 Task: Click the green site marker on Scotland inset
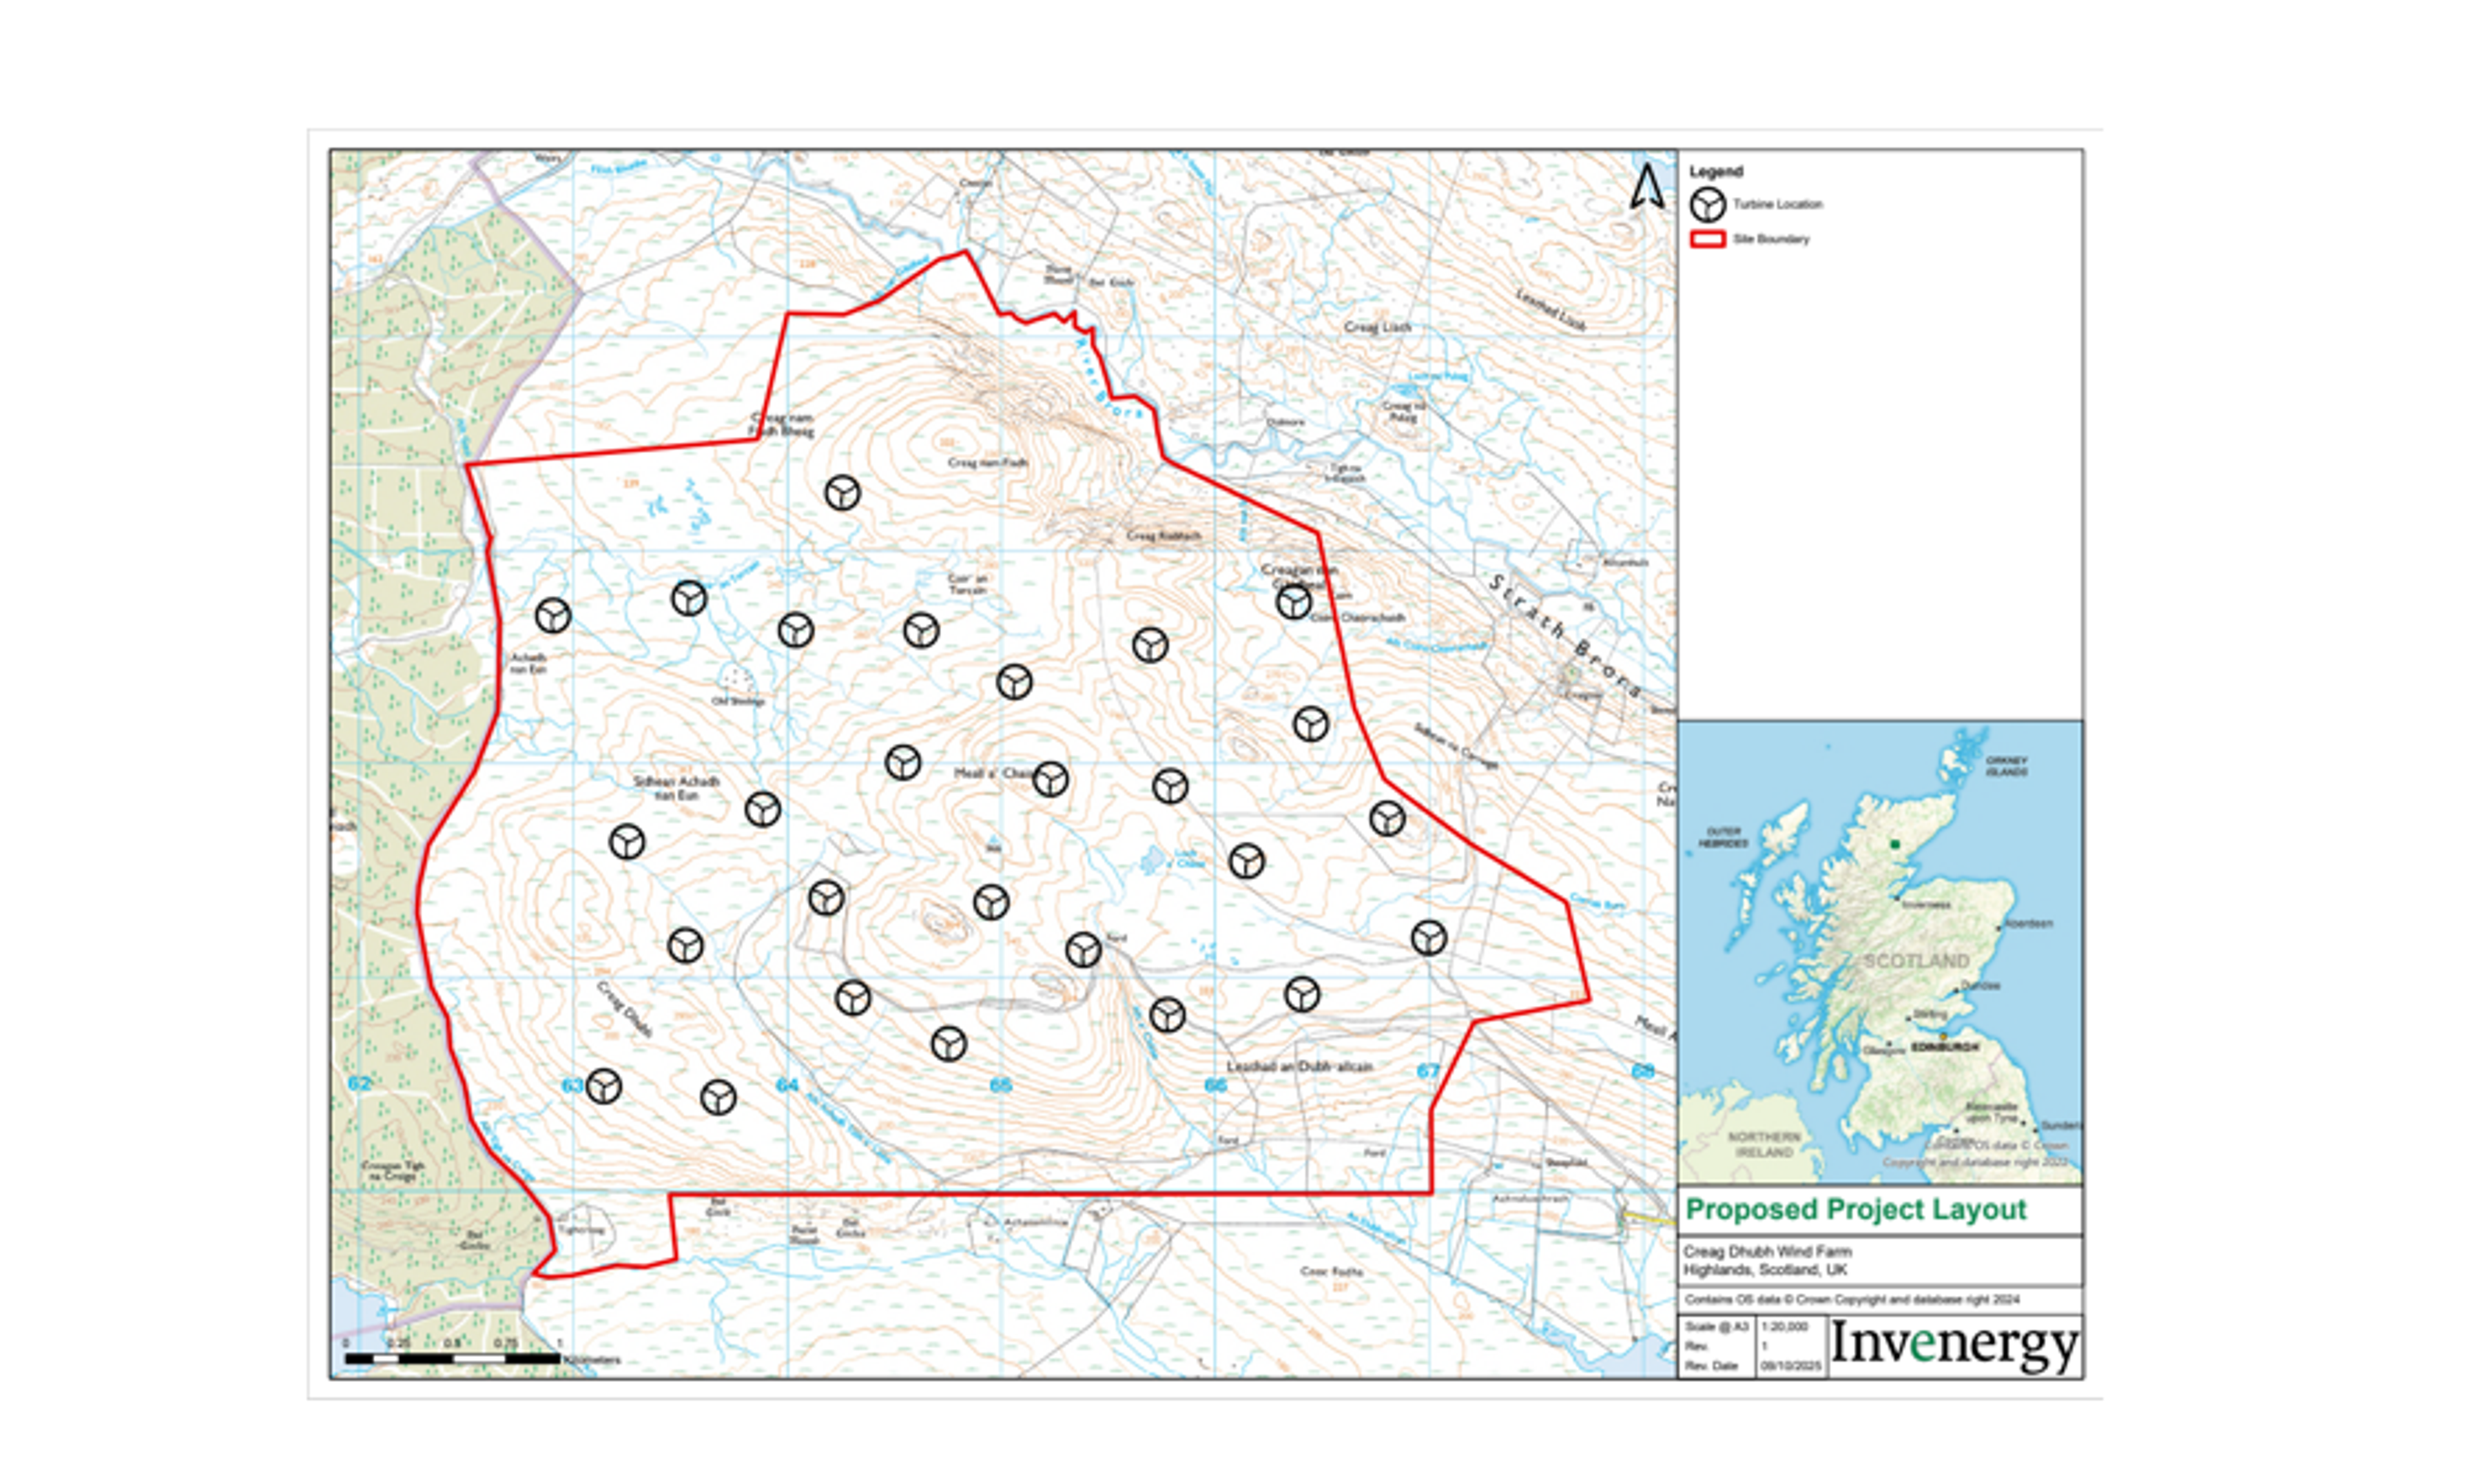[x=1894, y=845]
